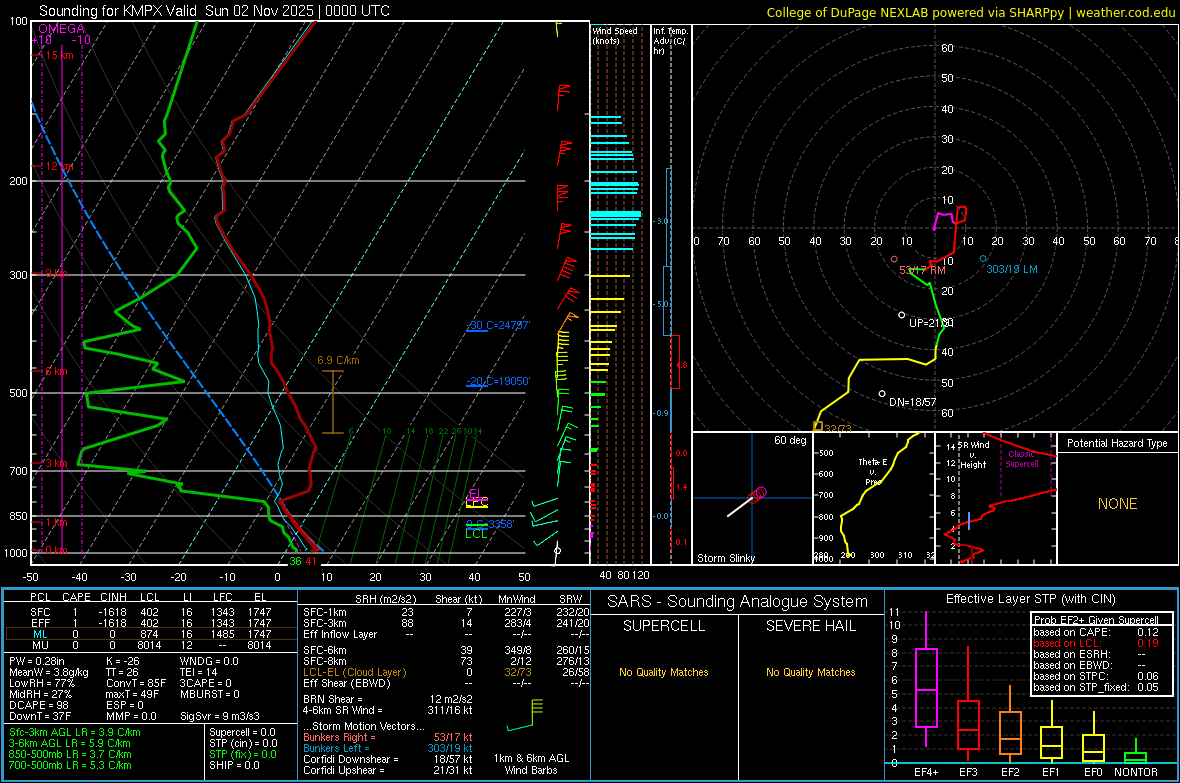Click the 'ConvT = 85F' value
This screenshot has height=783, width=1180.
(135, 683)
